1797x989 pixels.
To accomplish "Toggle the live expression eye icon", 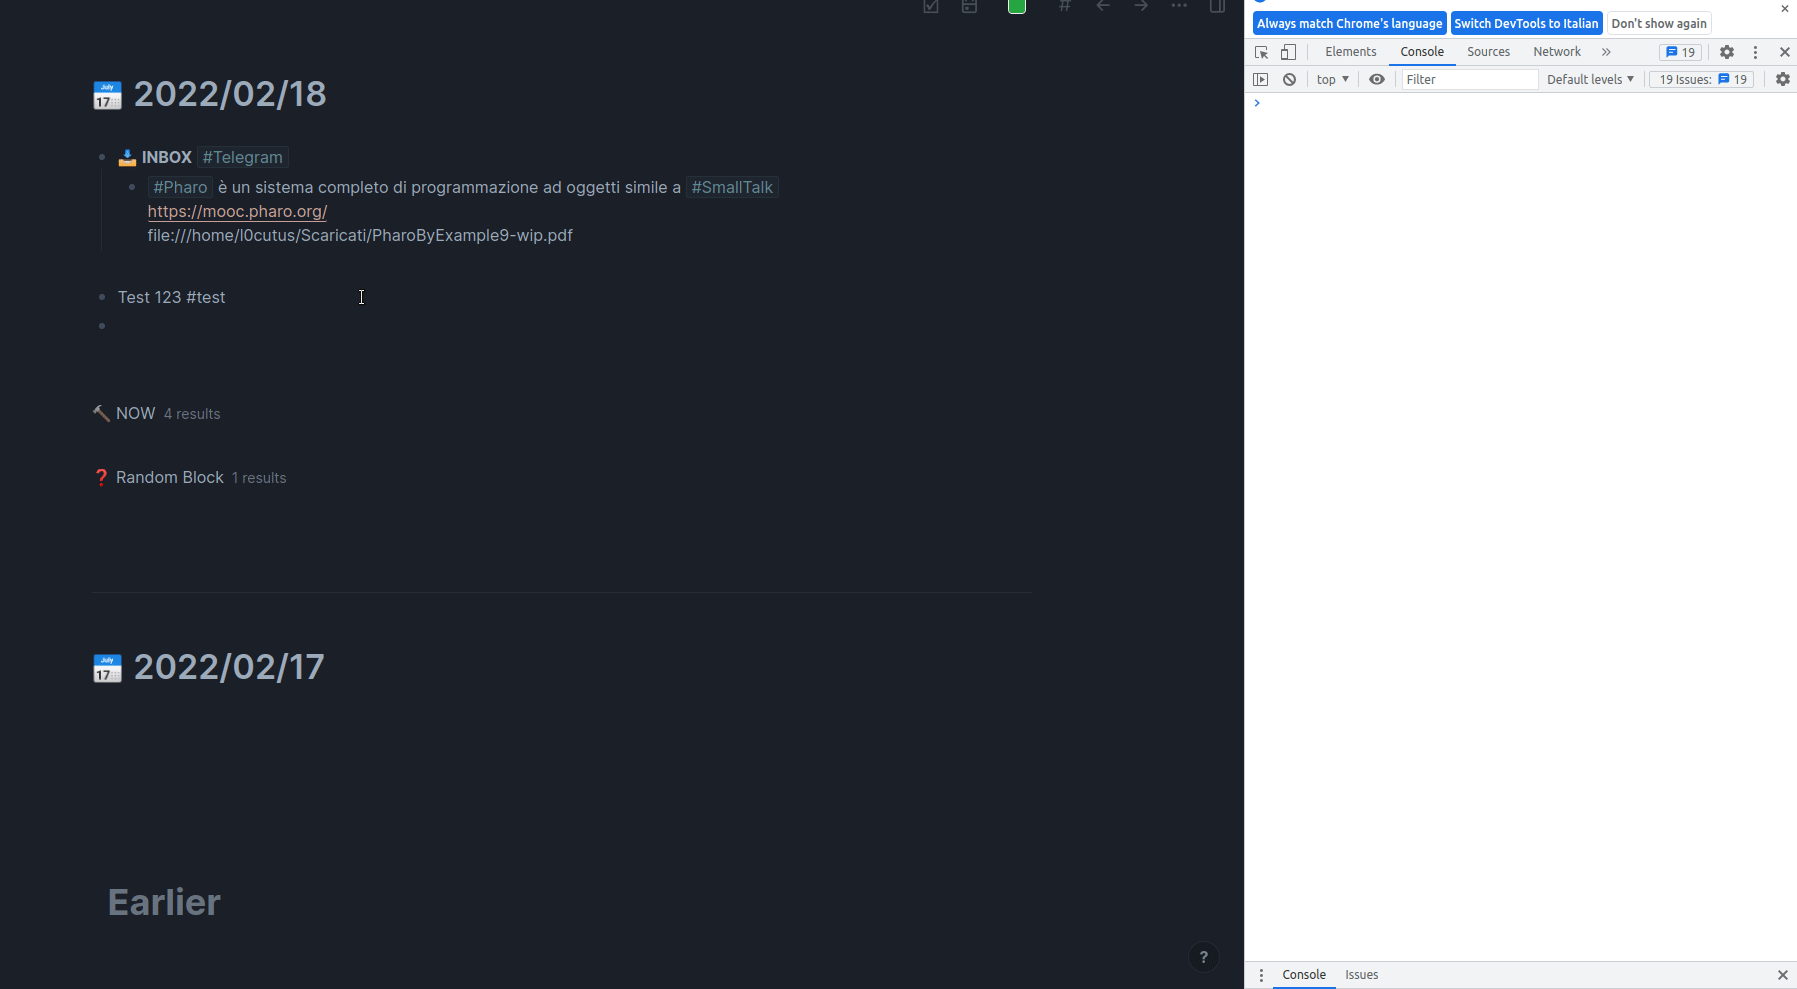I will [1377, 79].
